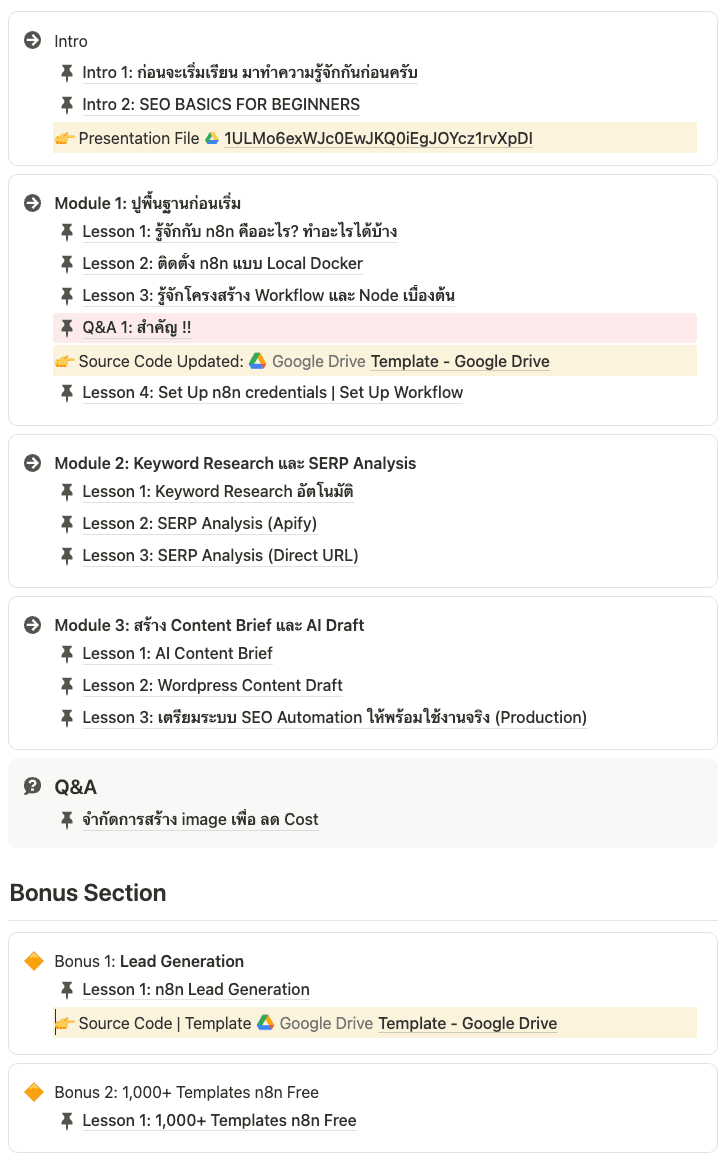
Task: Click the pin icon beside Q&A 1
Action: tap(67, 327)
